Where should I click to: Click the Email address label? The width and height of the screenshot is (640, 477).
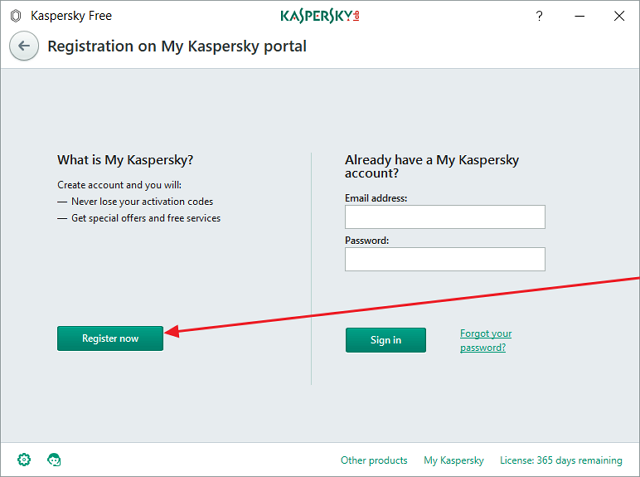pyautogui.click(x=376, y=198)
